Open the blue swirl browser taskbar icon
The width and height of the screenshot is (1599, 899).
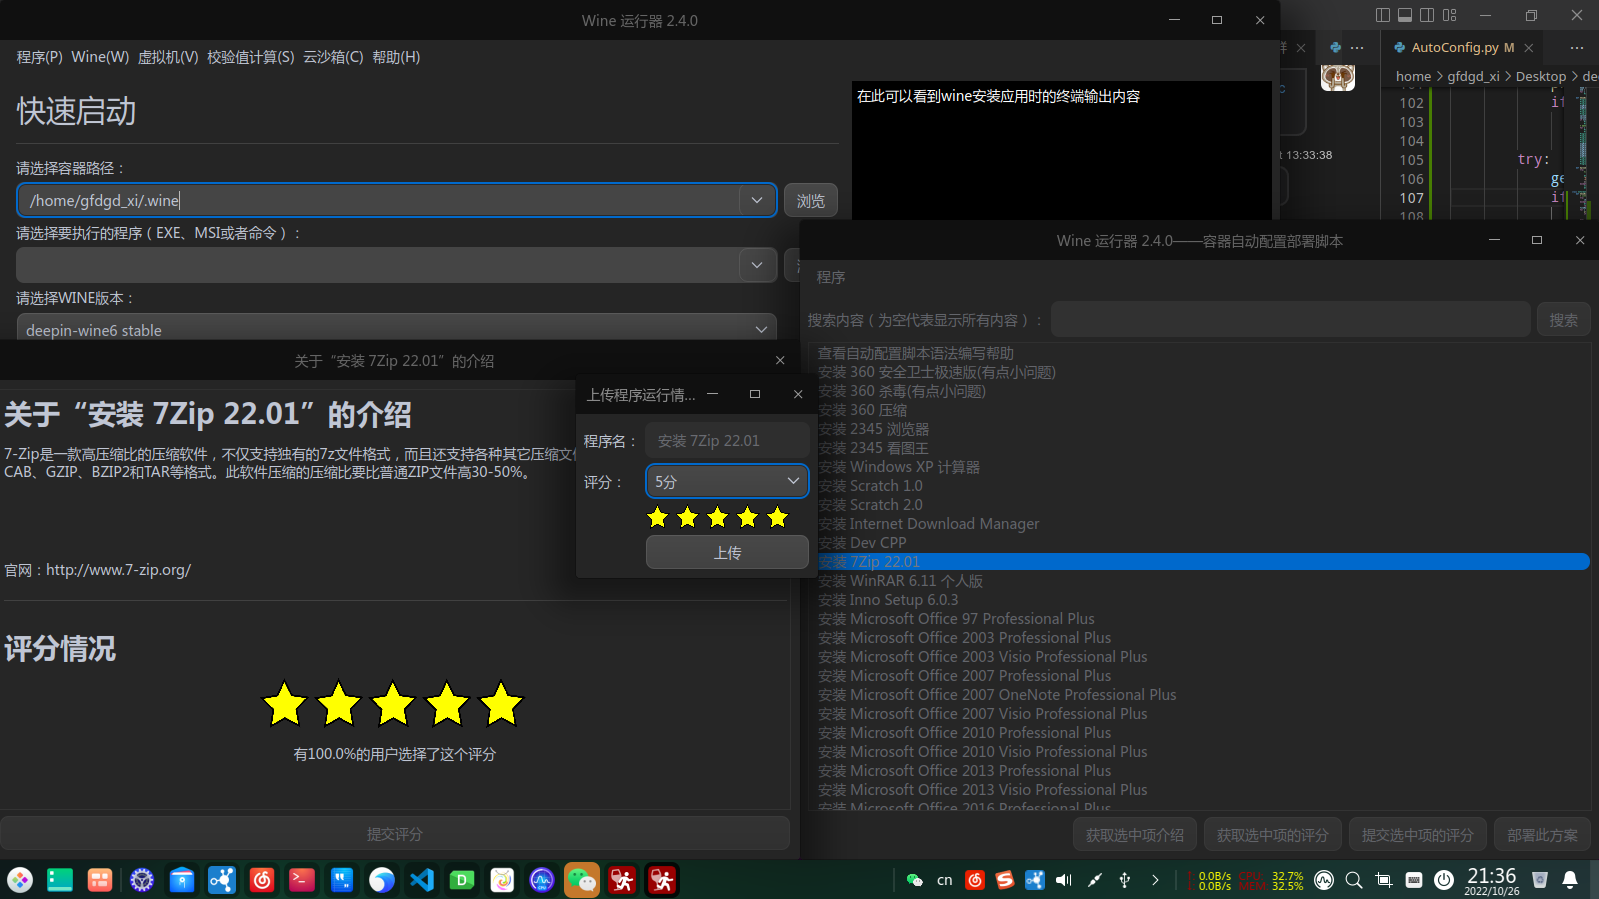(x=382, y=880)
